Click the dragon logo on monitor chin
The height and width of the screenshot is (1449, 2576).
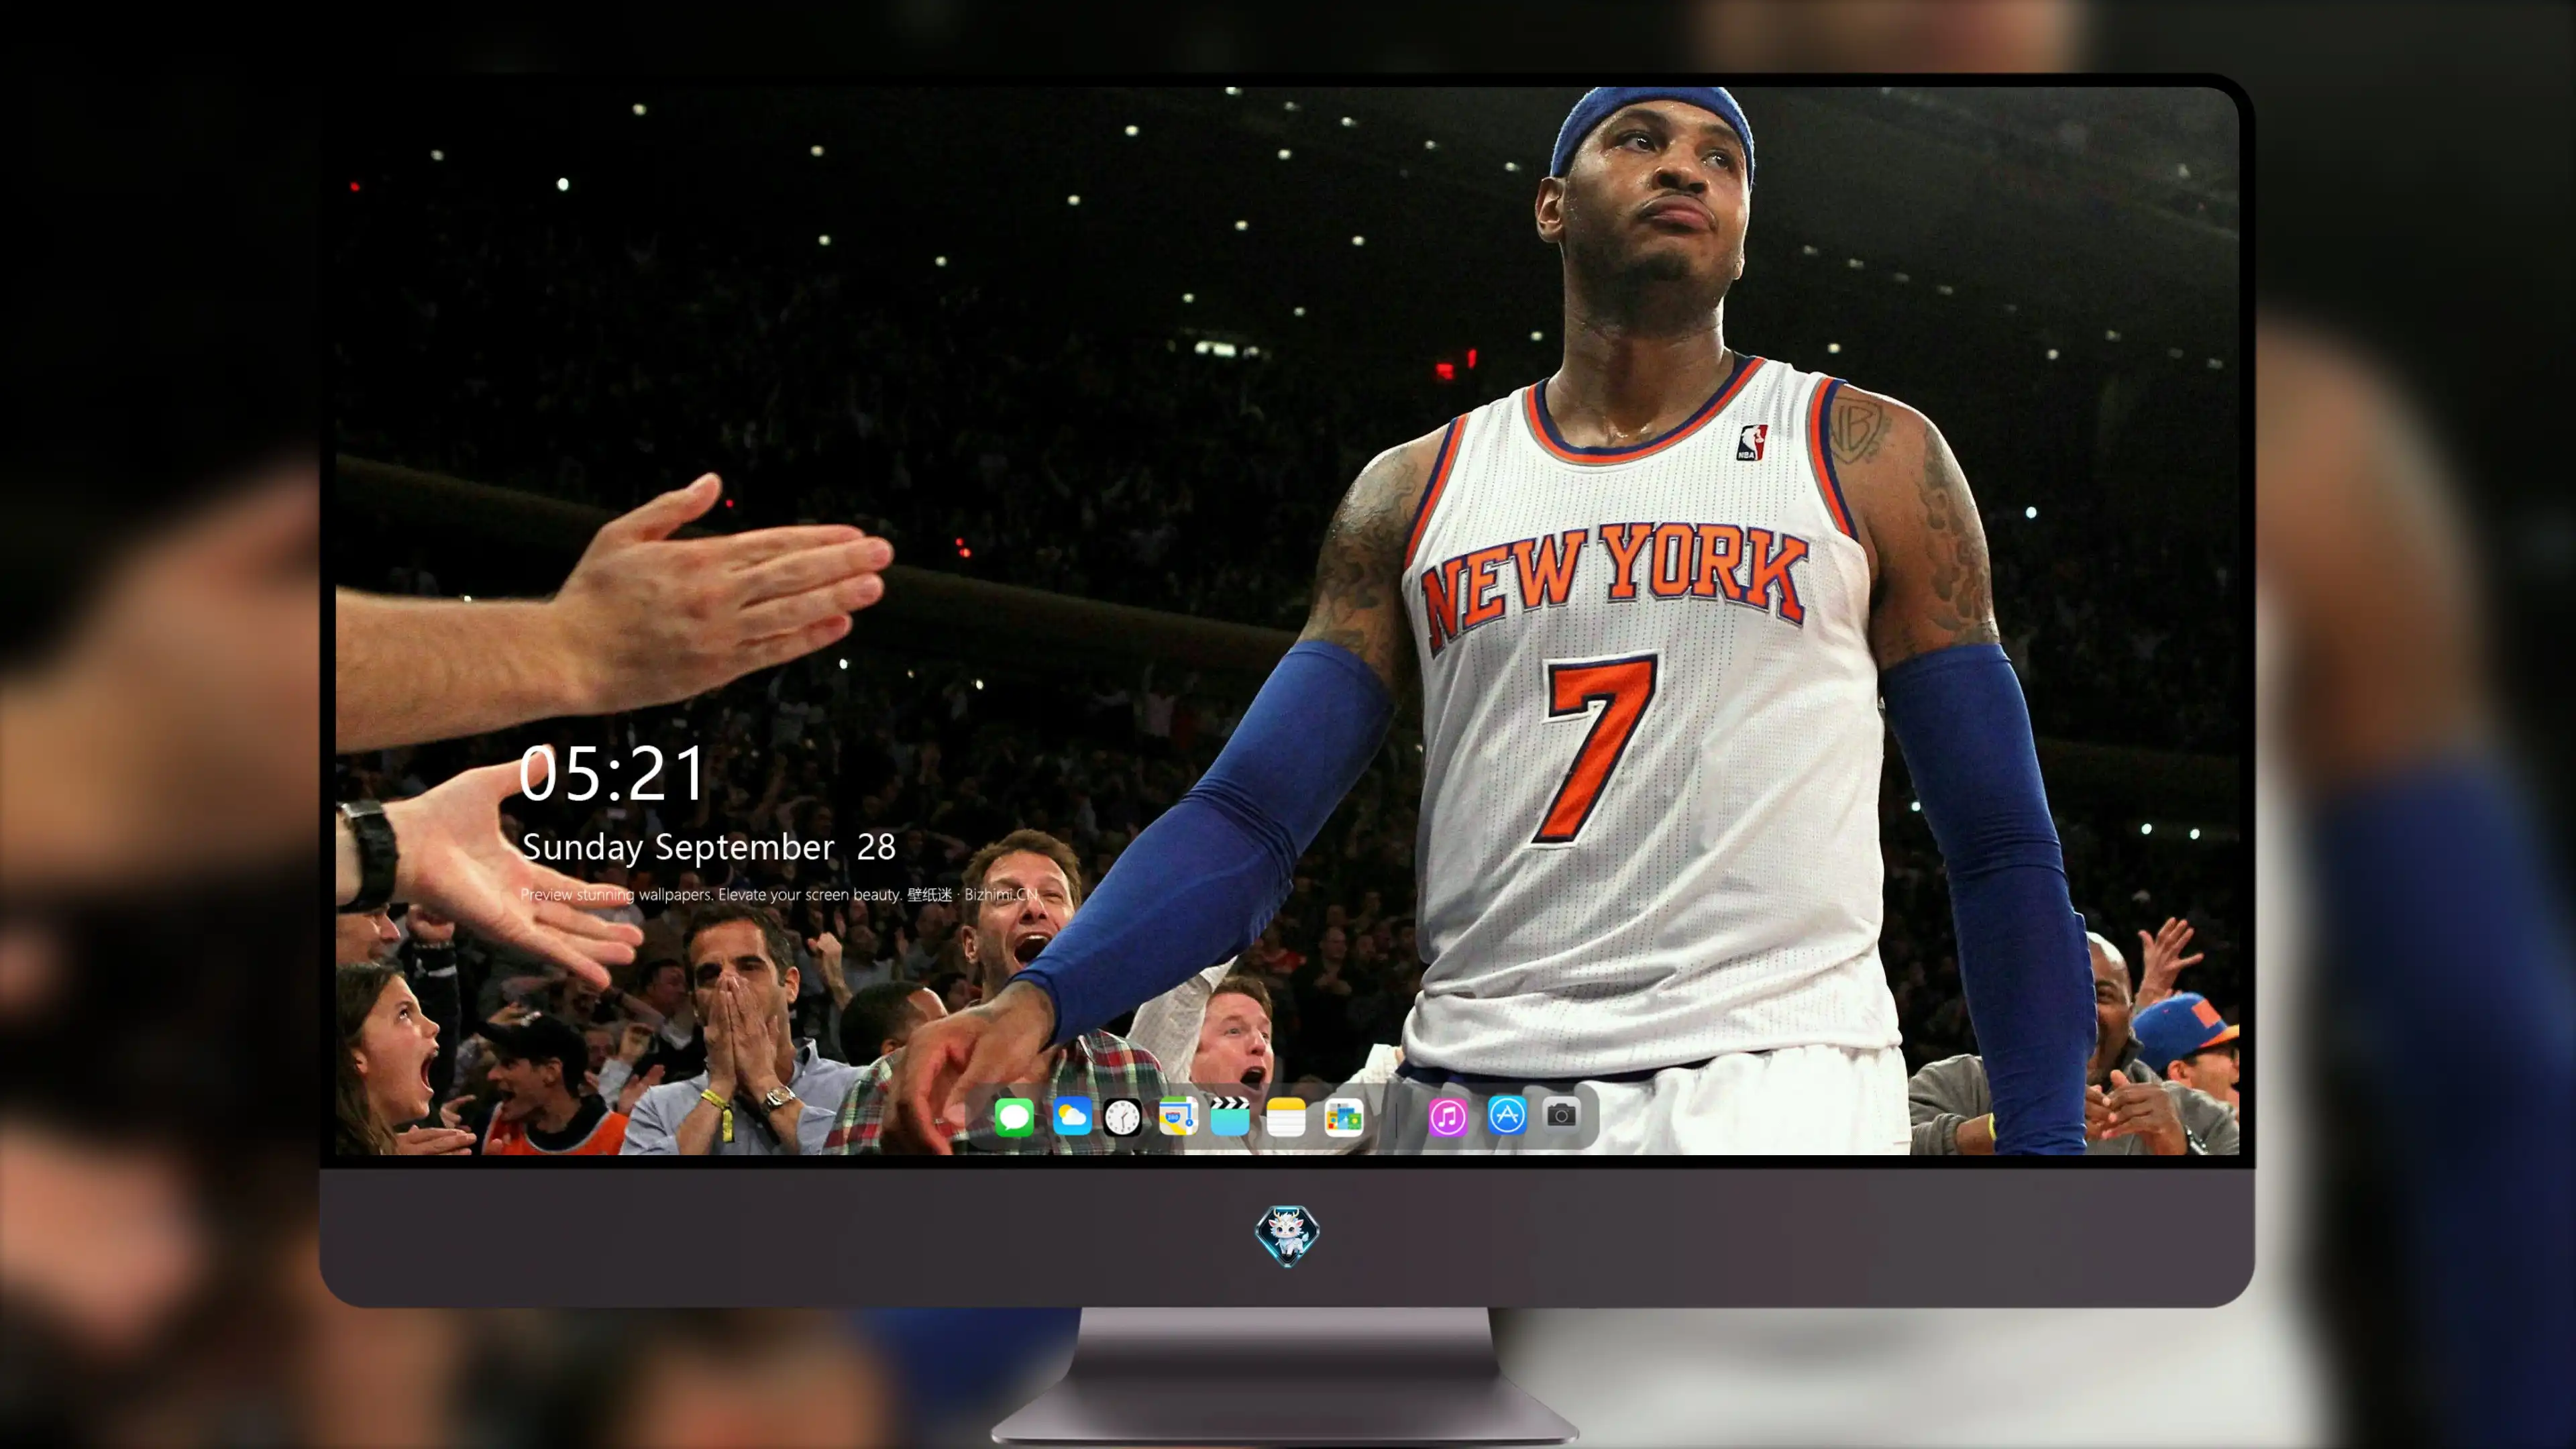[x=1287, y=1235]
